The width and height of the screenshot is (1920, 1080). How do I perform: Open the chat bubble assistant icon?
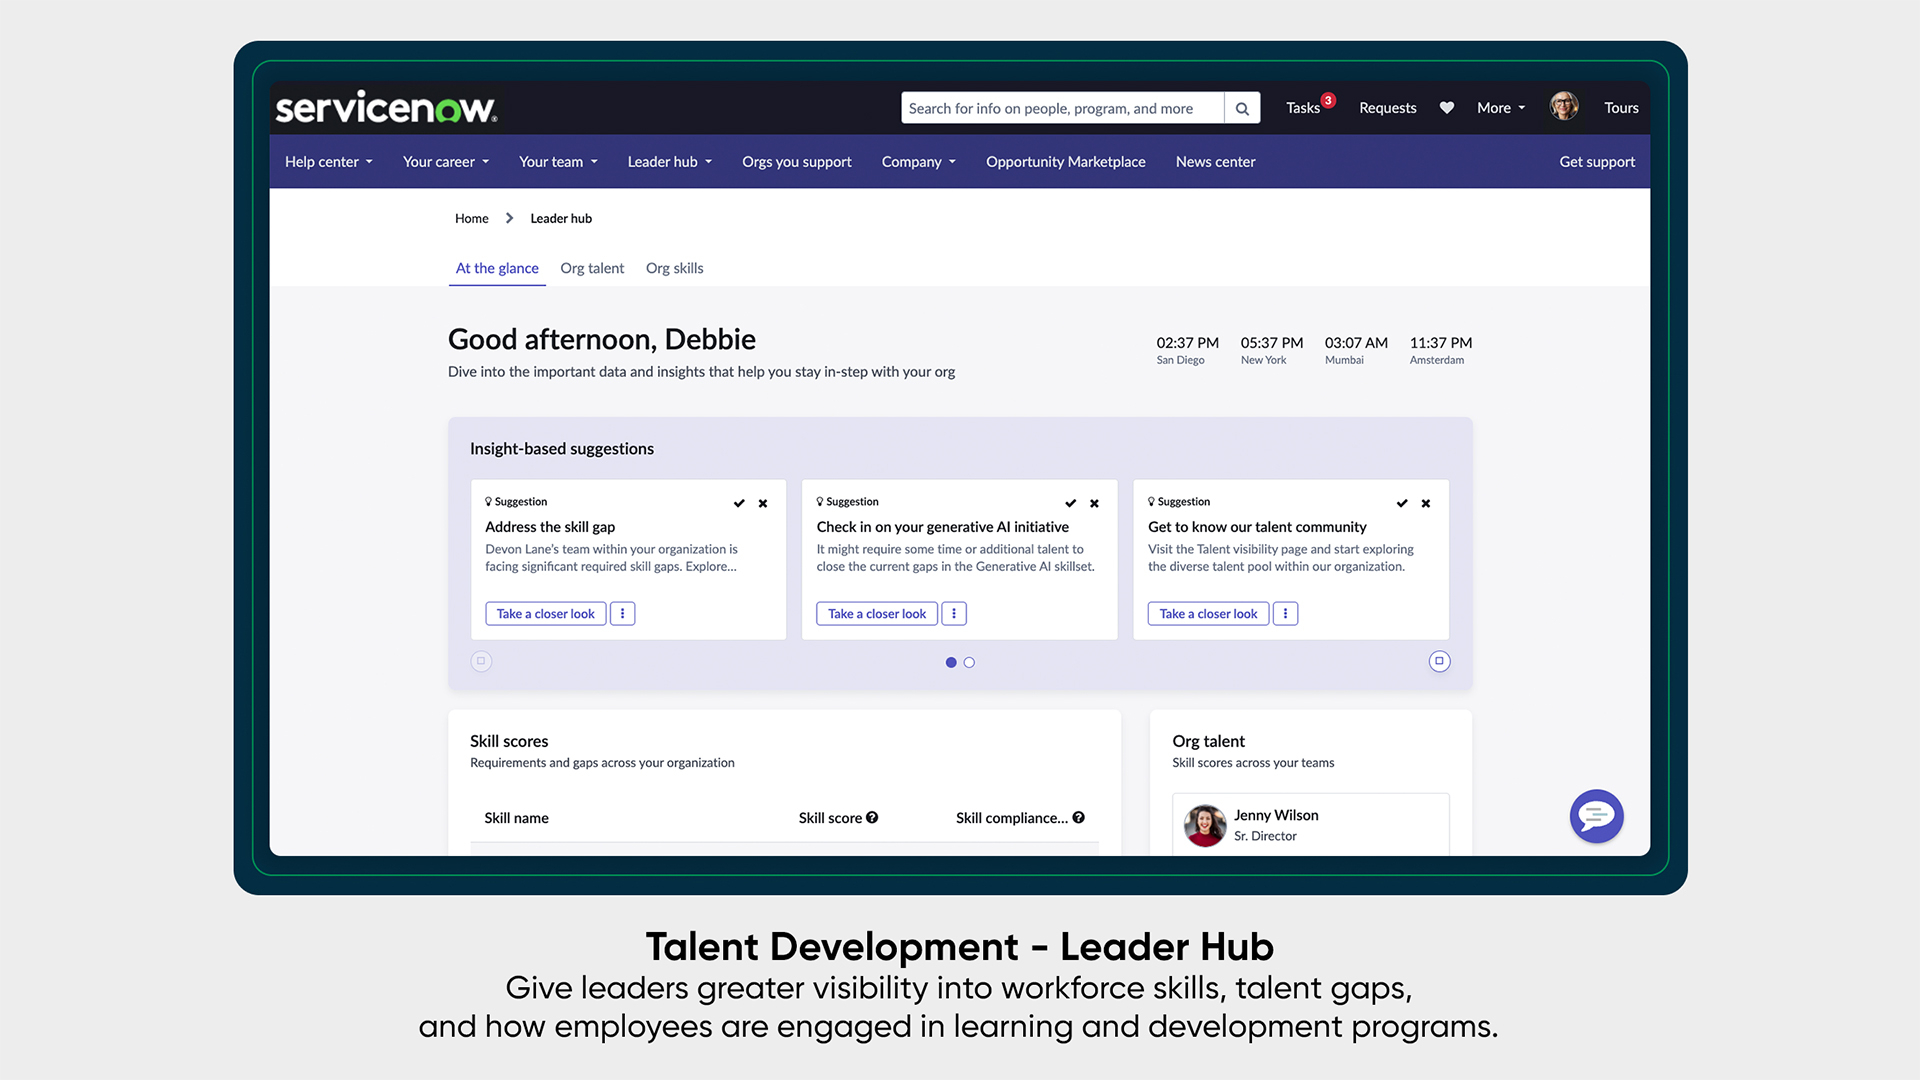(x=1596, y=817)
